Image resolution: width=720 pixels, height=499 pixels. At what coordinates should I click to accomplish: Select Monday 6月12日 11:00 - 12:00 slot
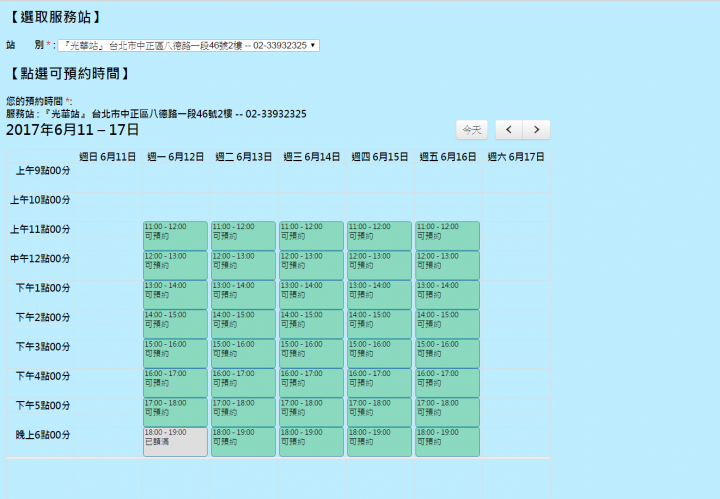point(175,236)
